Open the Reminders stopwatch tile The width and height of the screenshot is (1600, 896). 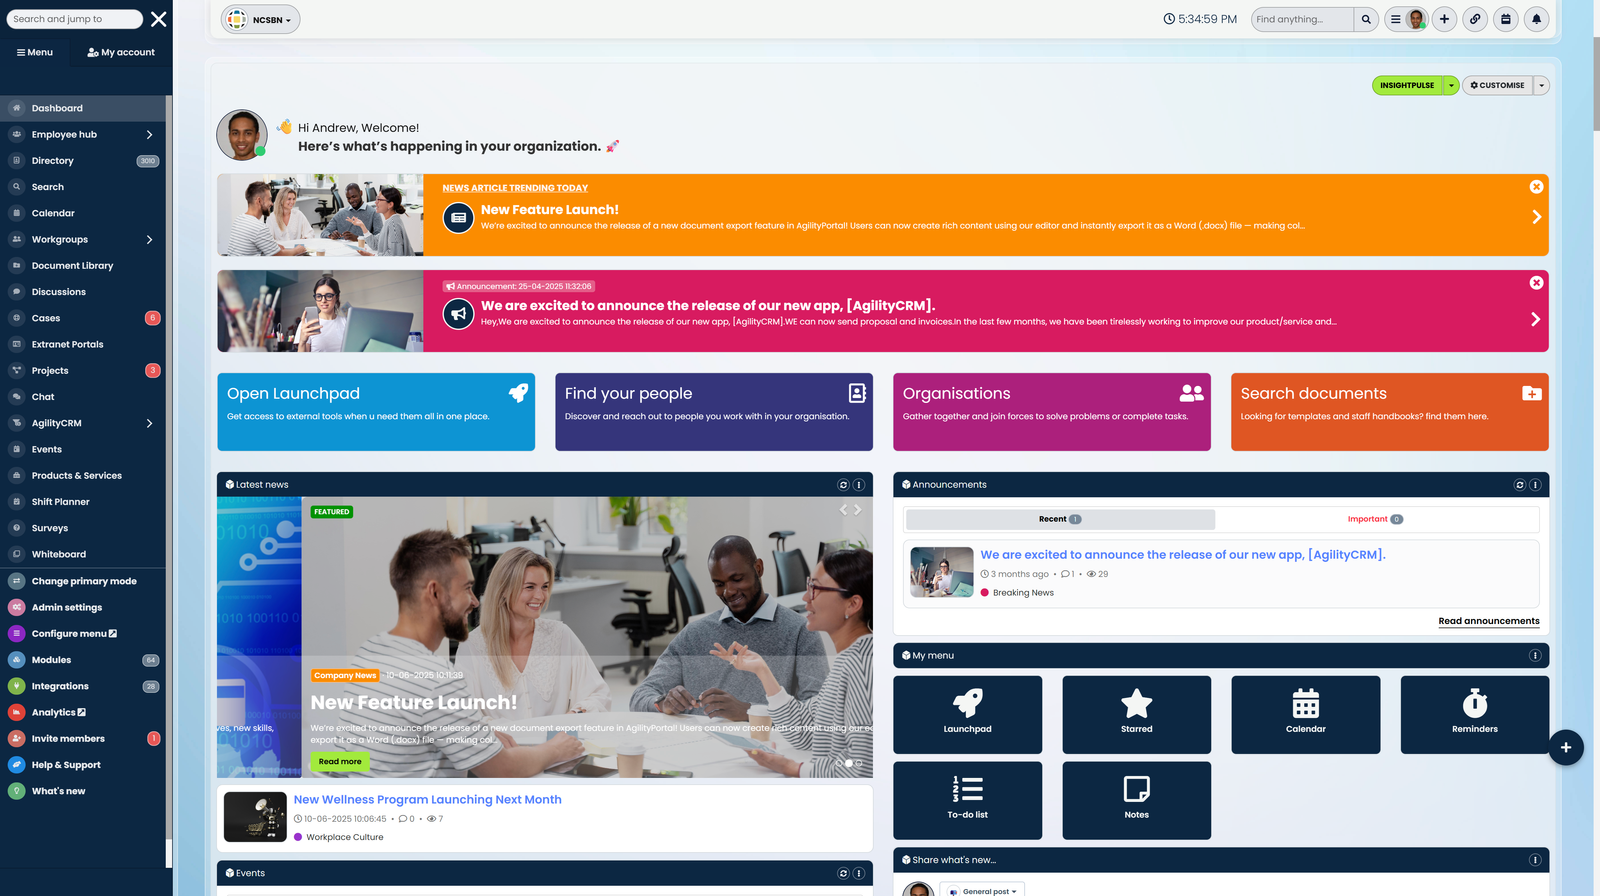click(x=1474, y=714)
